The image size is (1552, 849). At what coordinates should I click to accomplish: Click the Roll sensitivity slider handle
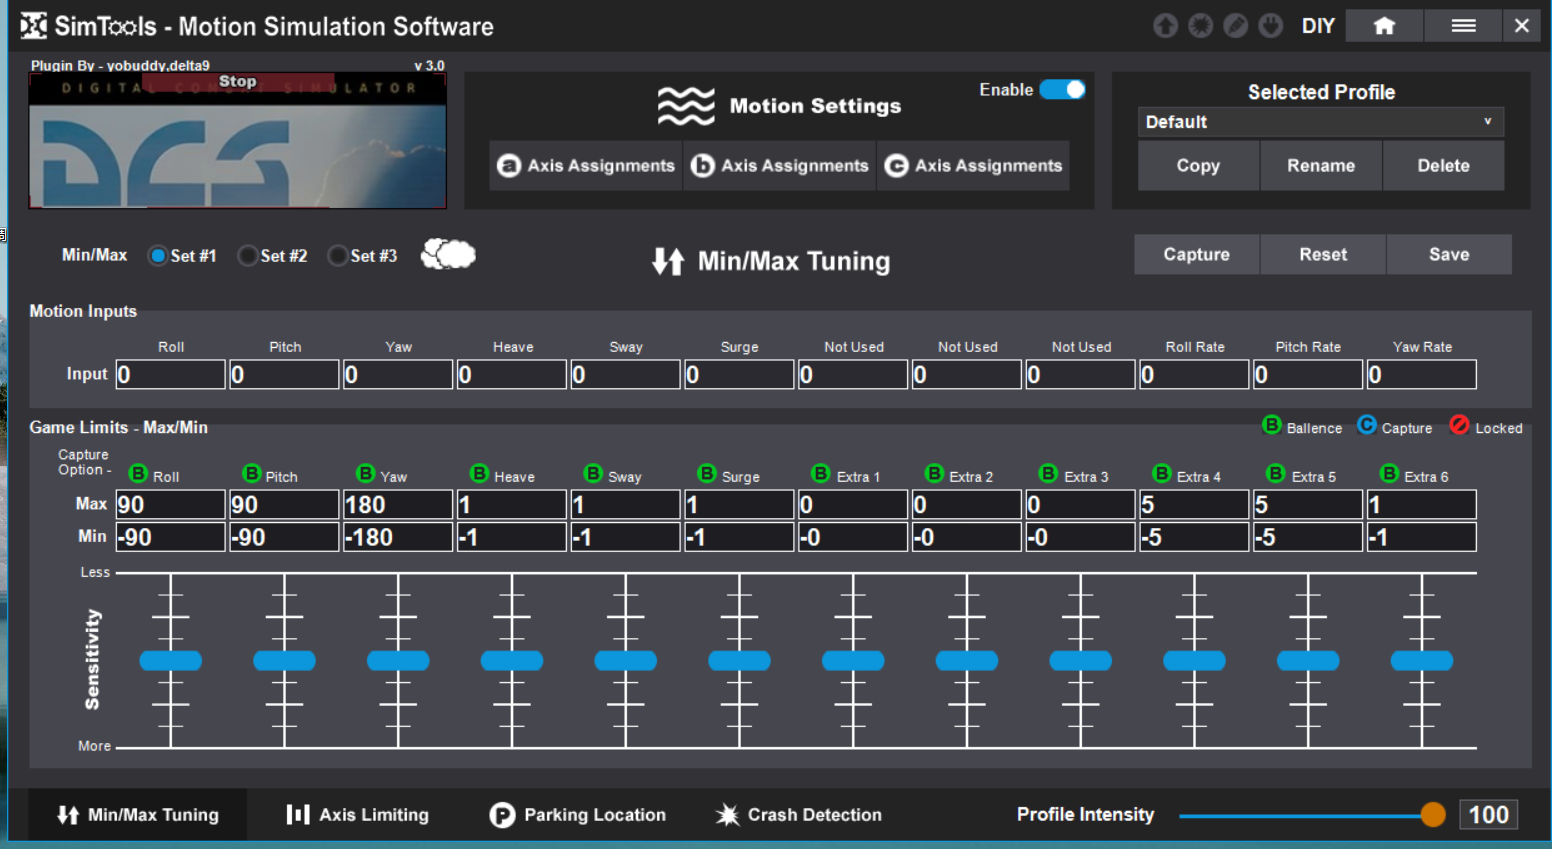click(171, 660)
